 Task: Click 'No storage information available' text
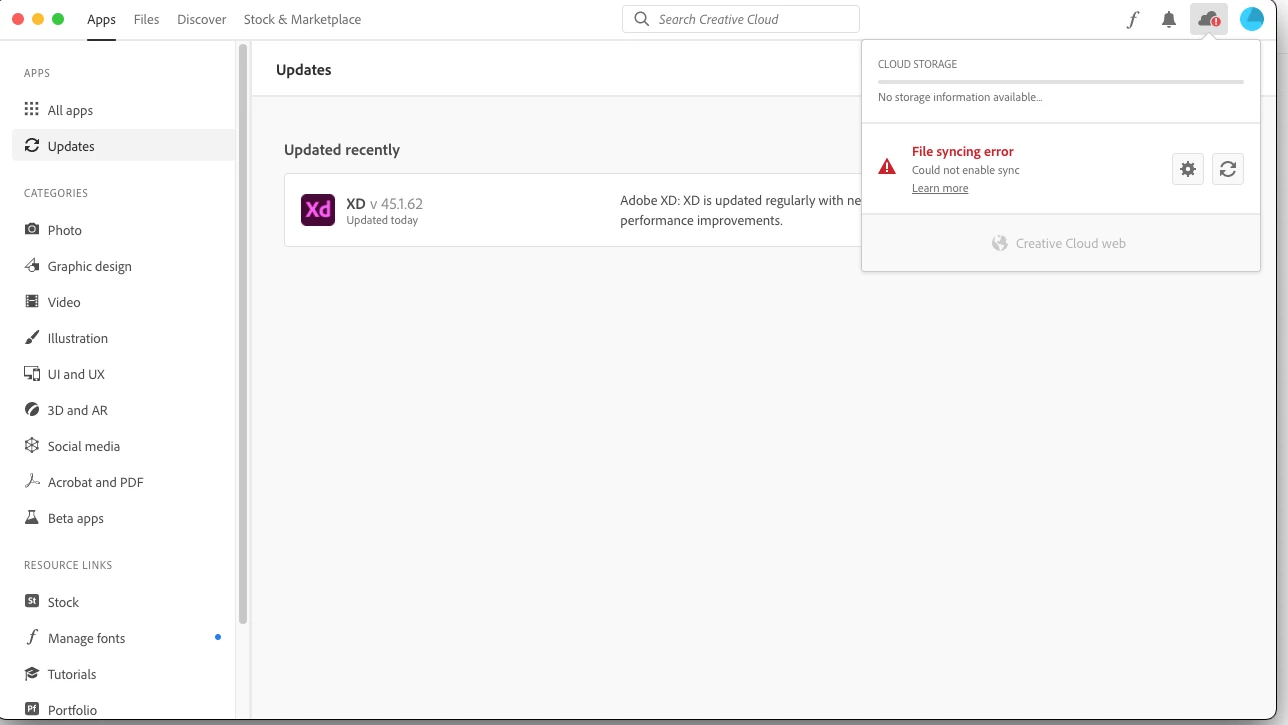960,97
